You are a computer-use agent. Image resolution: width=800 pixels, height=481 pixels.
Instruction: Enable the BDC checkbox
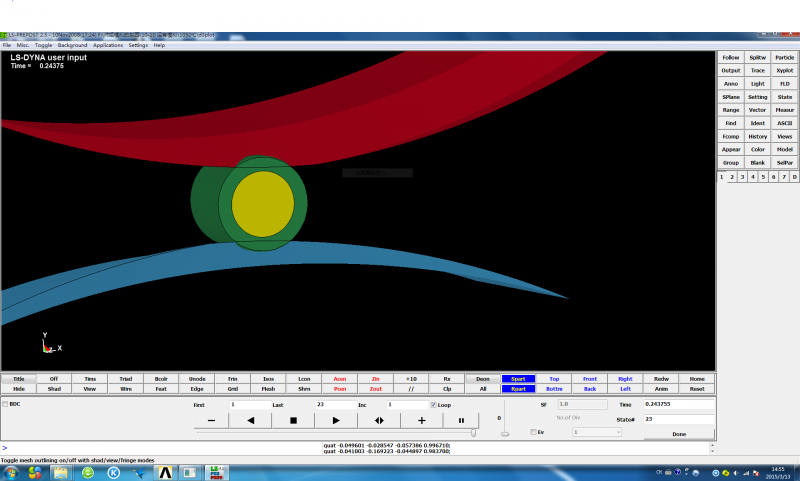point(5,404)
